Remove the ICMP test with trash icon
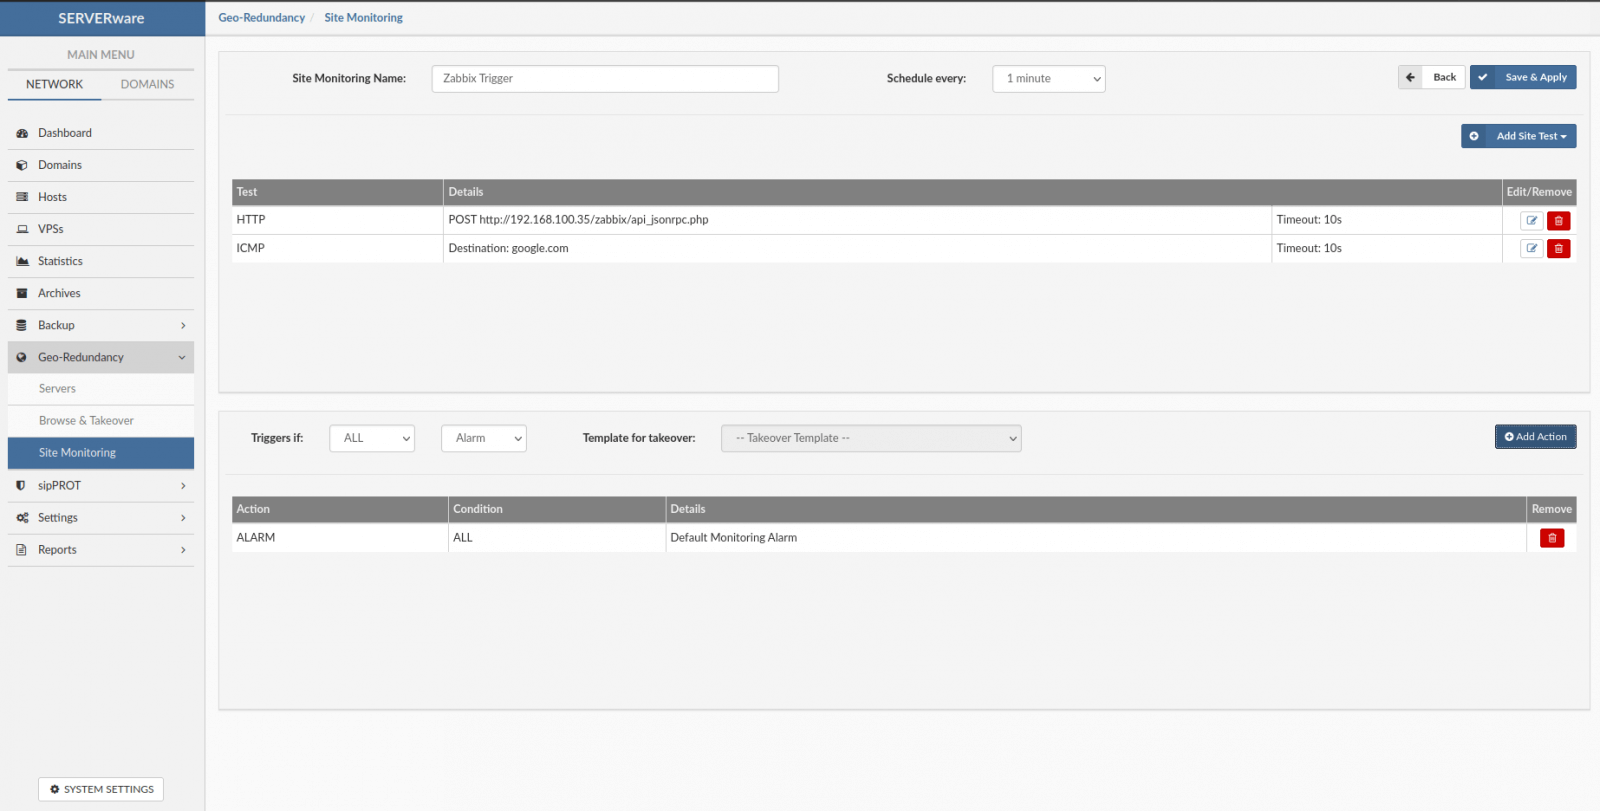1600x811 pixels. click(x=1558, y=249)
